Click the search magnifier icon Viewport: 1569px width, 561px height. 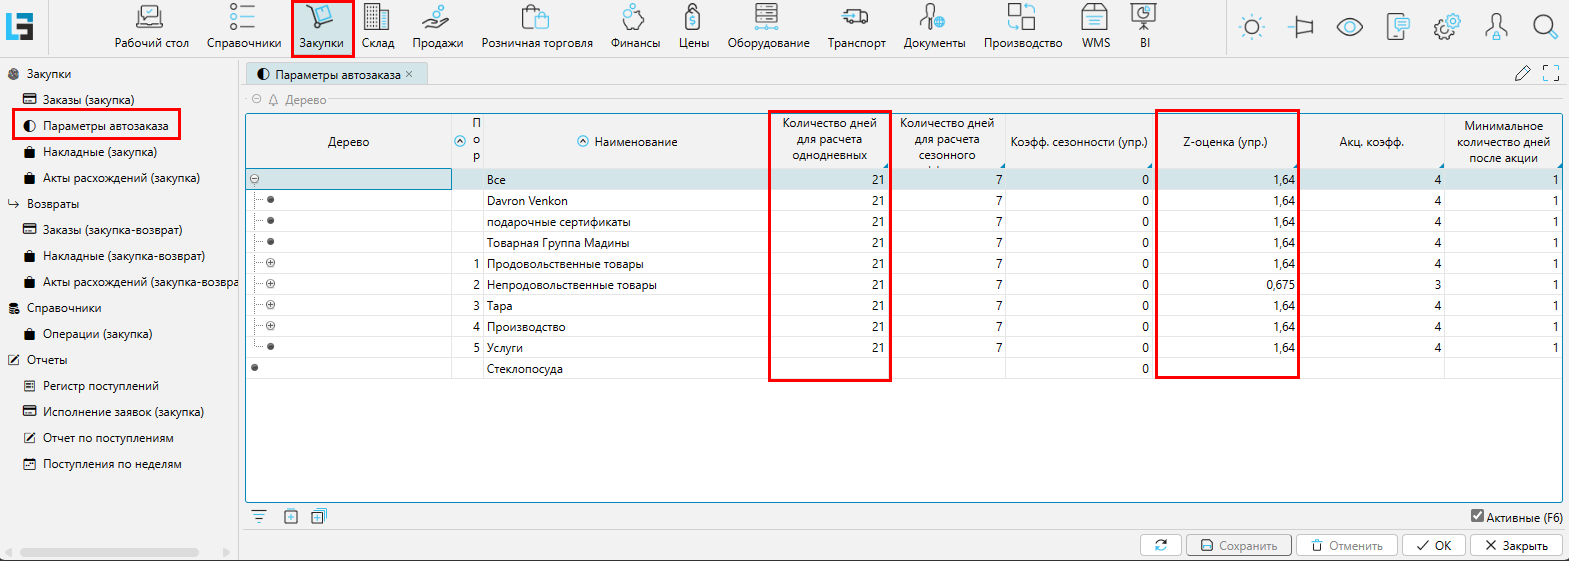(1545, 27)
